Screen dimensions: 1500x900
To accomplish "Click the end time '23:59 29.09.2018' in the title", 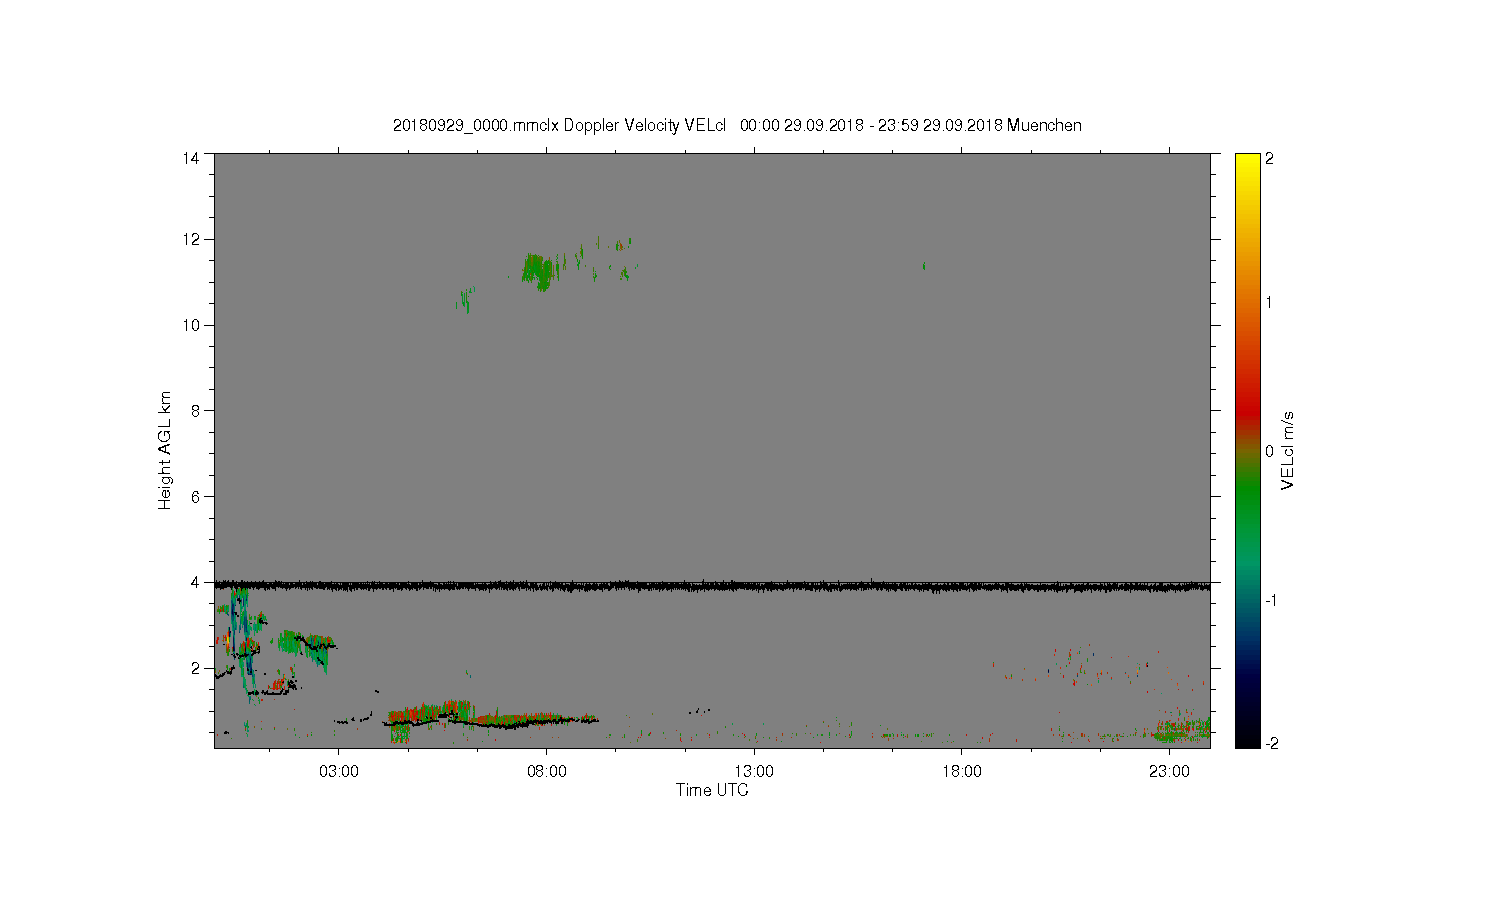I will 940,126.
